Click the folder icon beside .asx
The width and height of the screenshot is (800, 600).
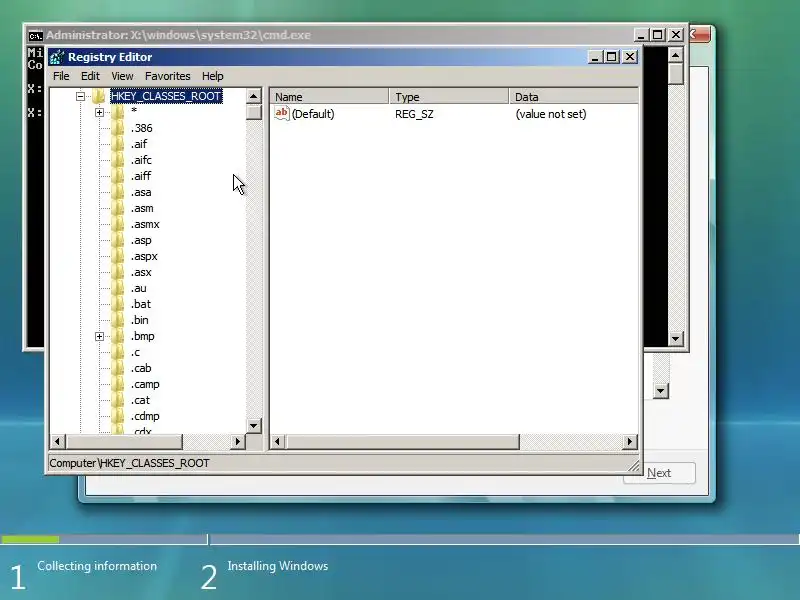point(118,272)
